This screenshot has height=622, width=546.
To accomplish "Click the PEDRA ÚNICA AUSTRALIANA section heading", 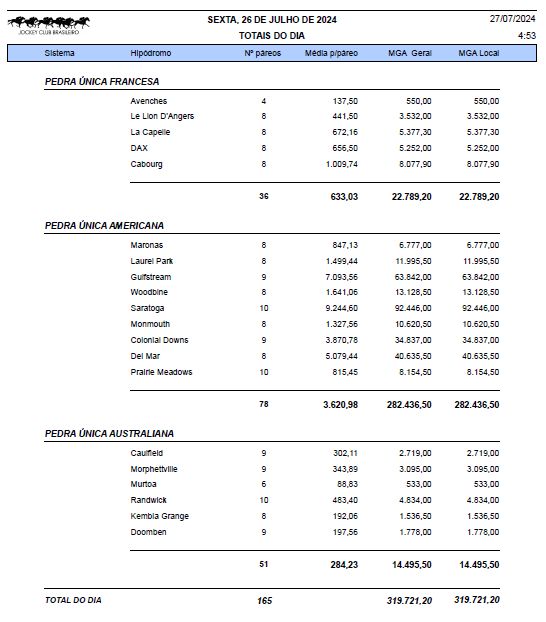I will coord(110,434).
